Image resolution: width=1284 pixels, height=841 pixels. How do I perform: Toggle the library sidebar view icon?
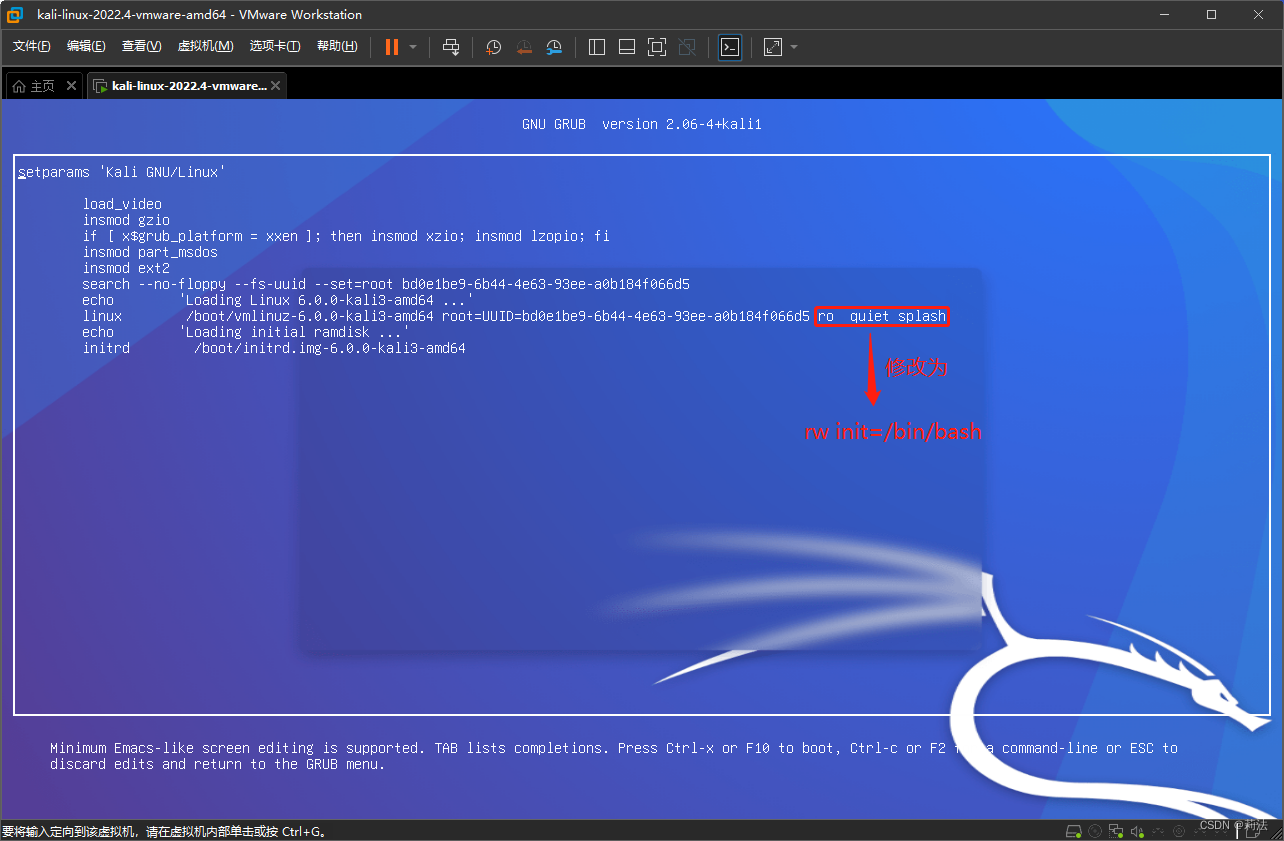point(597,47)
